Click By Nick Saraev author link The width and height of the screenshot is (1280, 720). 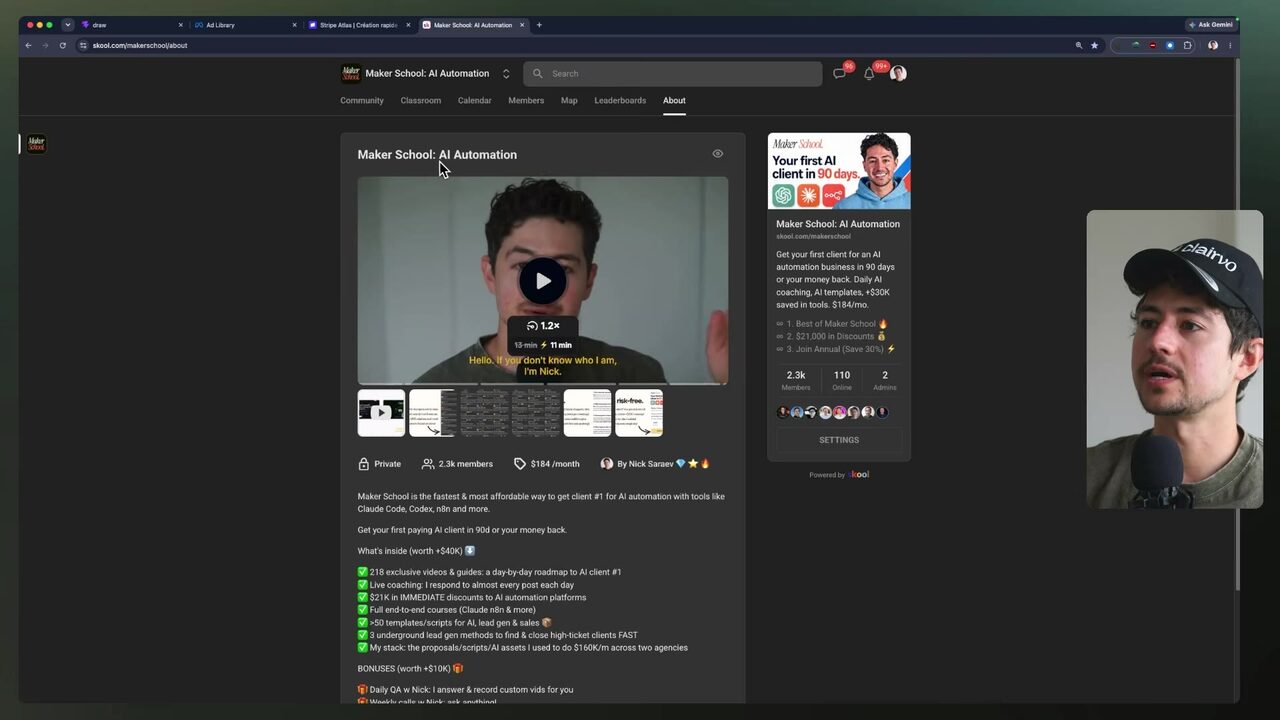(655, 464)
